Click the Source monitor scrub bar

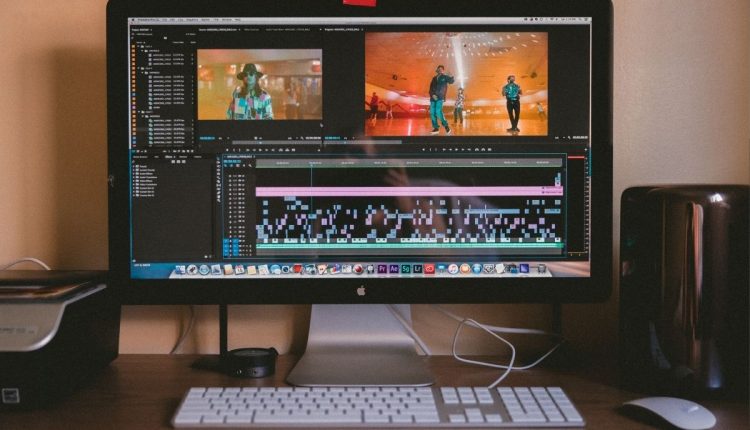click(276, 143)
